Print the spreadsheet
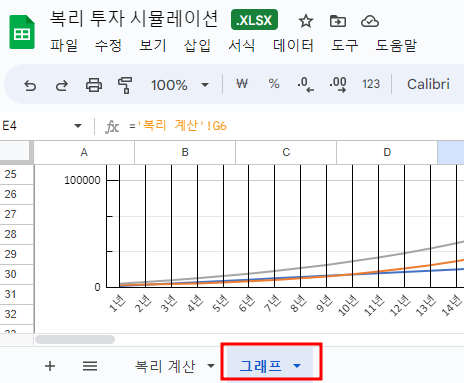464x383 pixels. pyautogui.click(x=94, y=85)
